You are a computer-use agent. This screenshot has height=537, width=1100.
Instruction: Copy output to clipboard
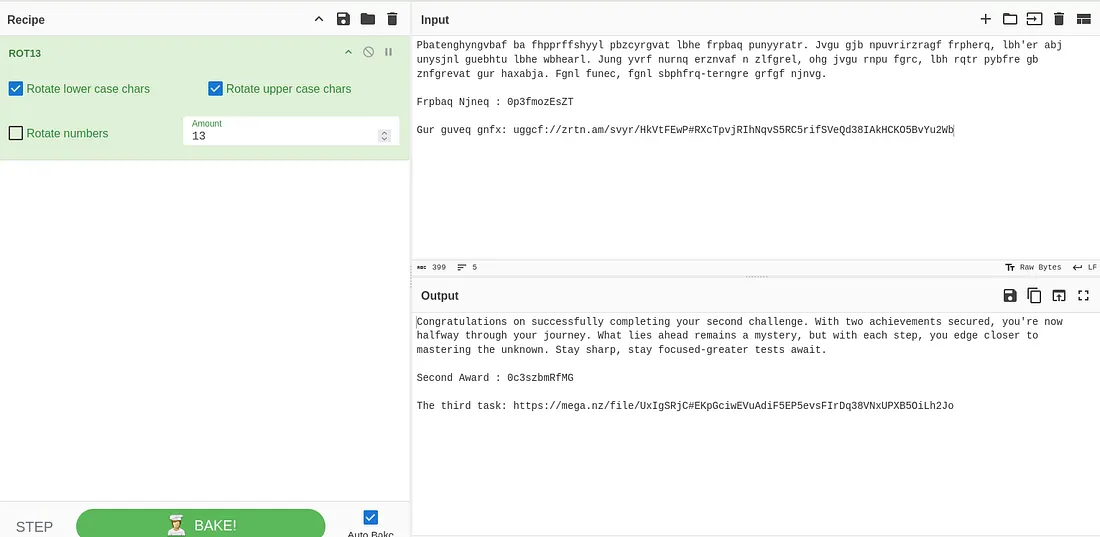click(1034, 296)
